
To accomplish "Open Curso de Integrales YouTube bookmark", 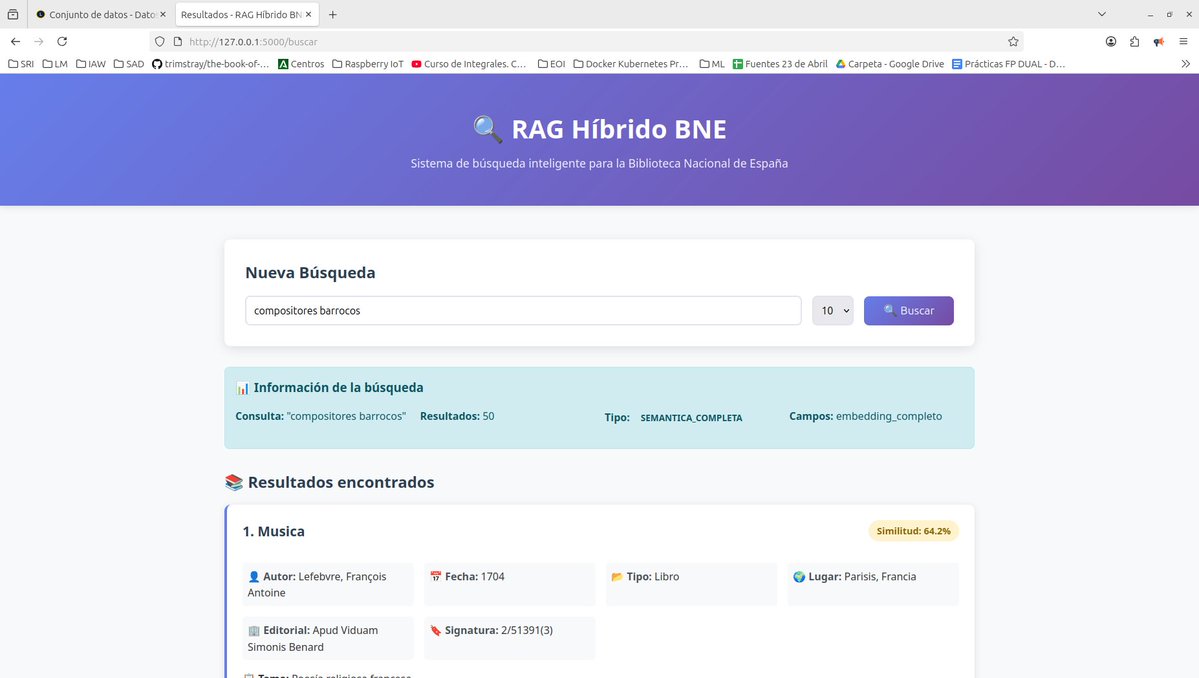I will [x=469, y=64].
